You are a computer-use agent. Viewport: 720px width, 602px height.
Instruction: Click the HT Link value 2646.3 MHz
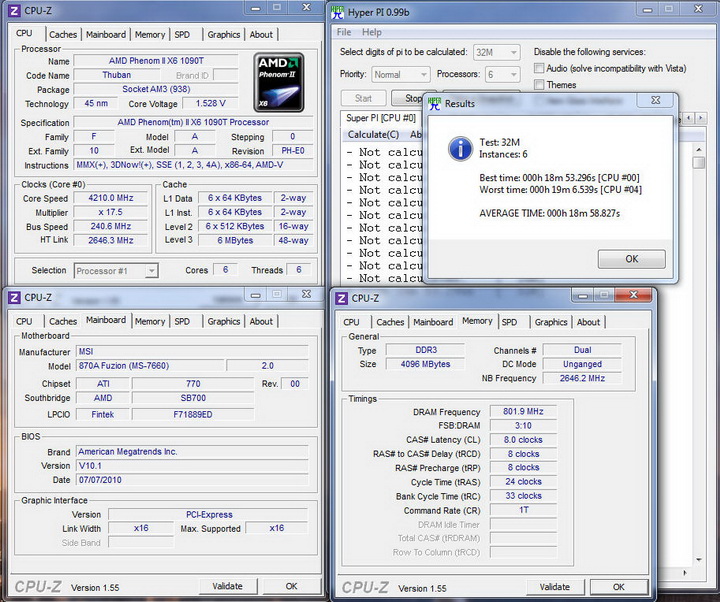click(x=111, y=240)
